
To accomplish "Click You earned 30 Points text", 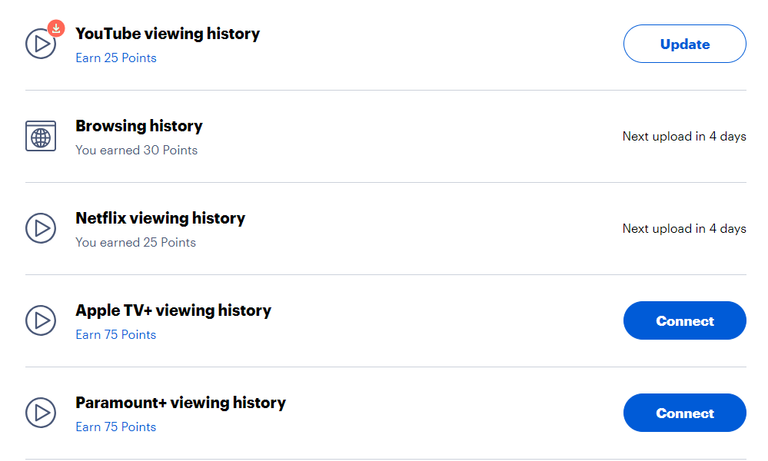I will click(136, 150).
